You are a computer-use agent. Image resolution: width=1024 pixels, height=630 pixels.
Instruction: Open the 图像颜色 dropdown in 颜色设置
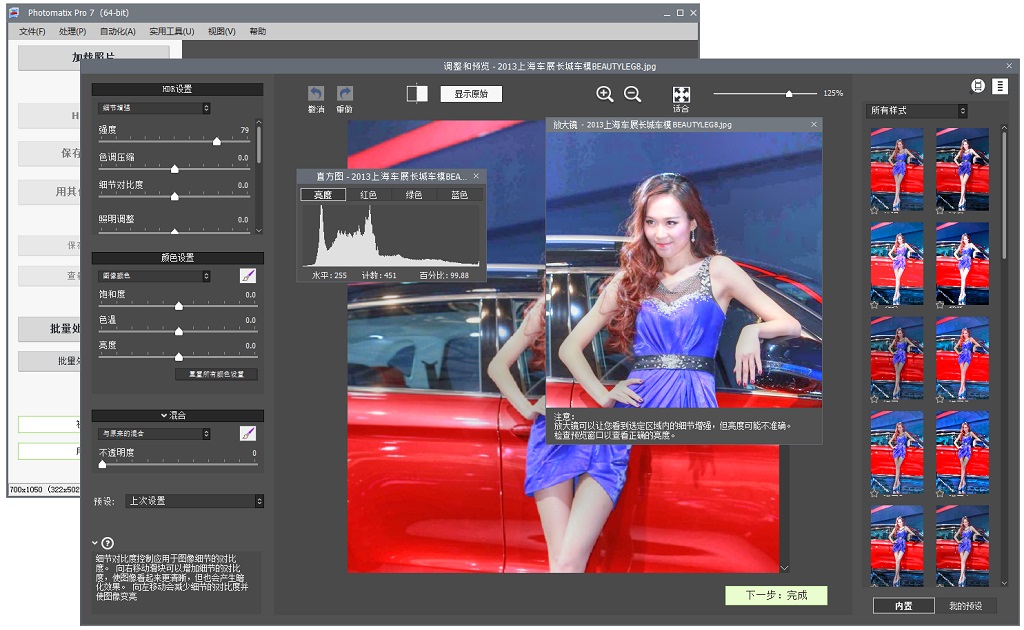click(x=154, y=276)
